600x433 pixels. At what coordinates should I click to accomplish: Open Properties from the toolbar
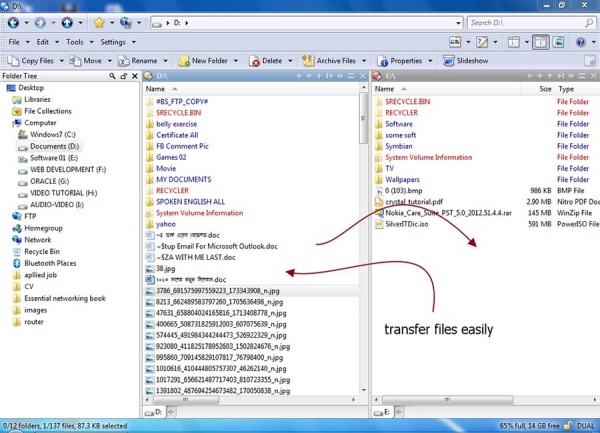(x=399, y=61)
